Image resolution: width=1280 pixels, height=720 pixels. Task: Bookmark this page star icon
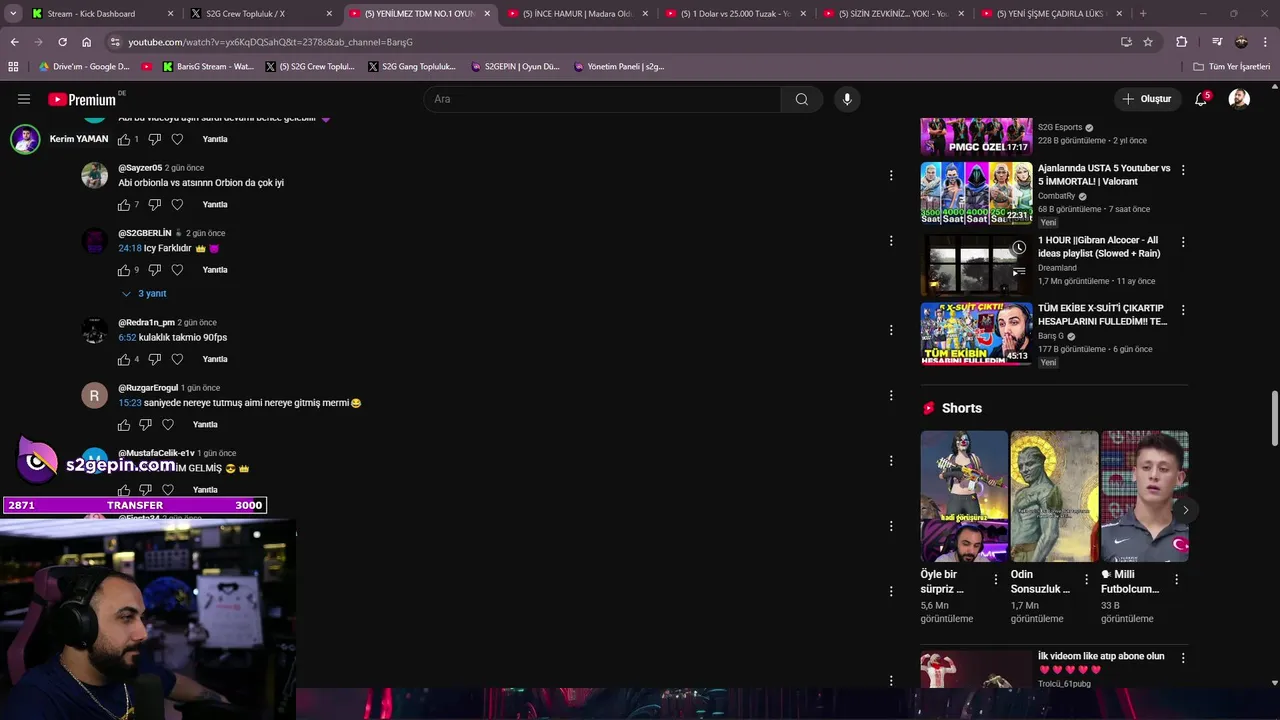(x=1148, y=42)
